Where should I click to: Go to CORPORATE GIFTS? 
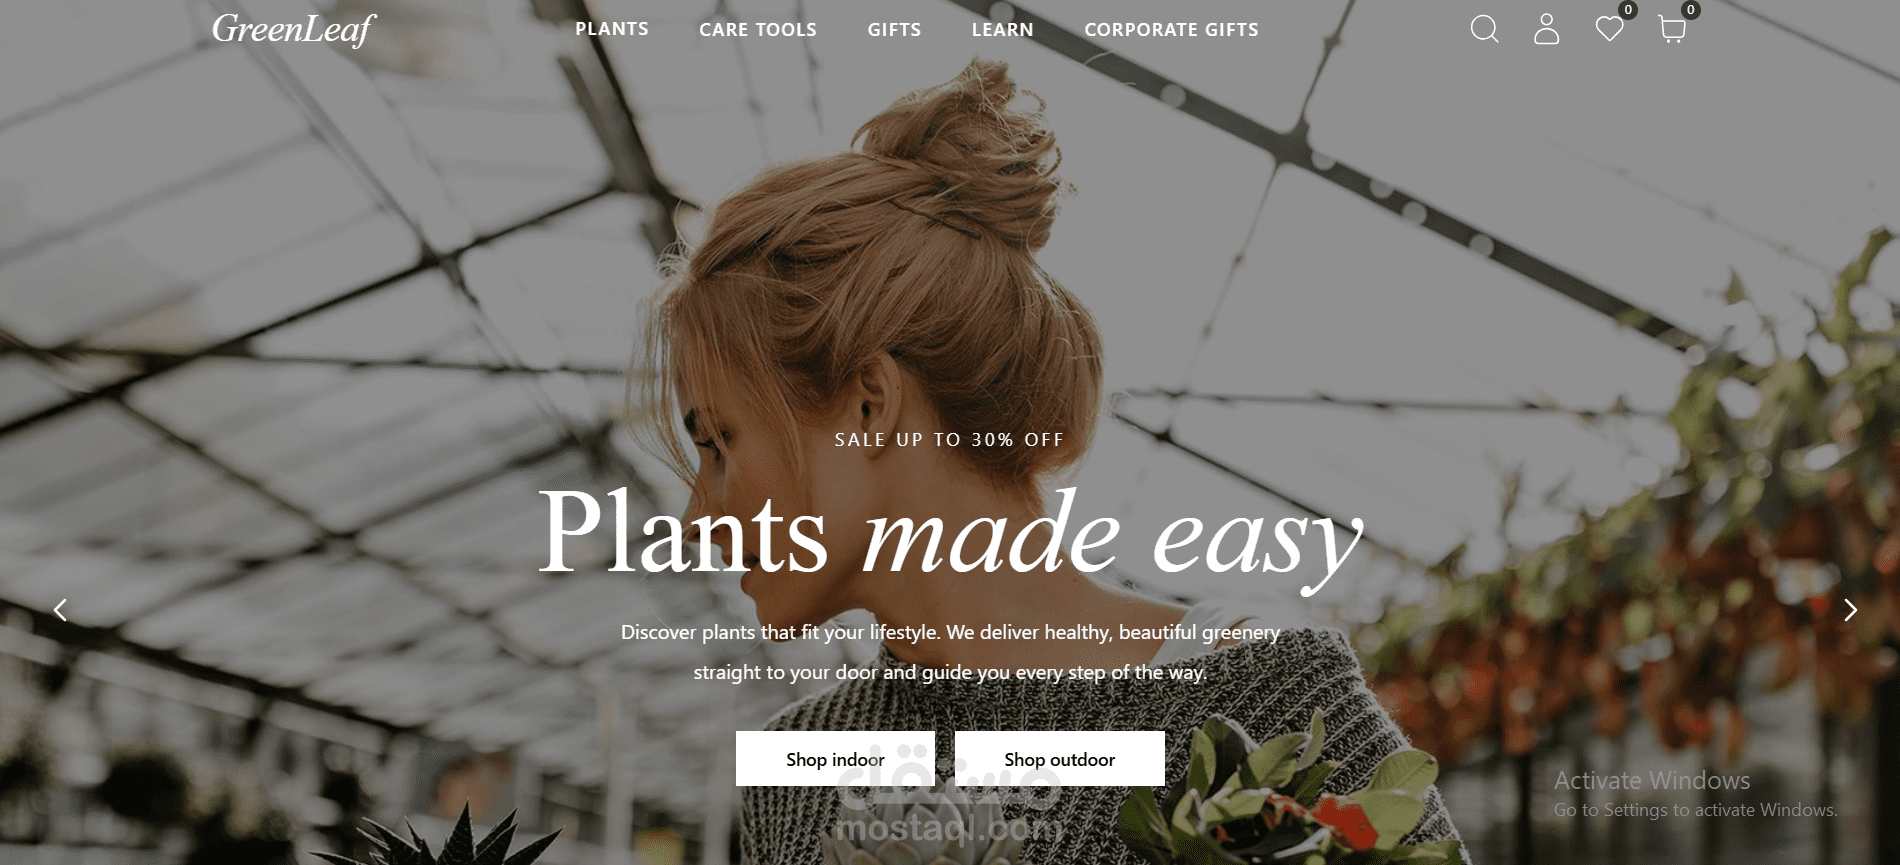click(1172, 30)
